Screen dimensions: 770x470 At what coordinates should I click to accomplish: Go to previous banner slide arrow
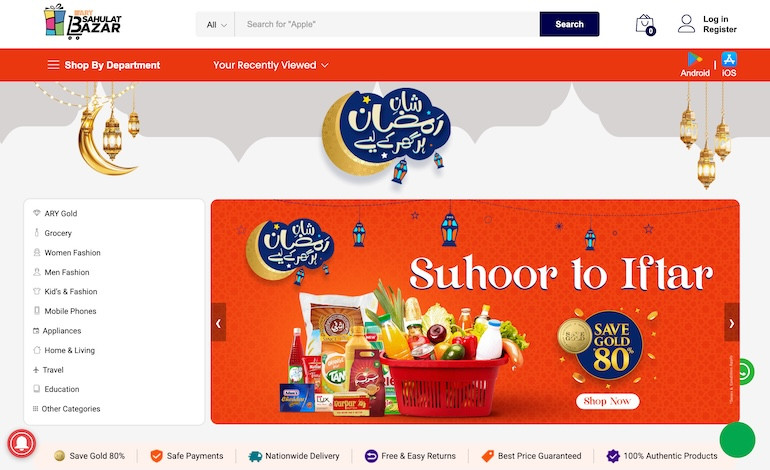point(219,323)
